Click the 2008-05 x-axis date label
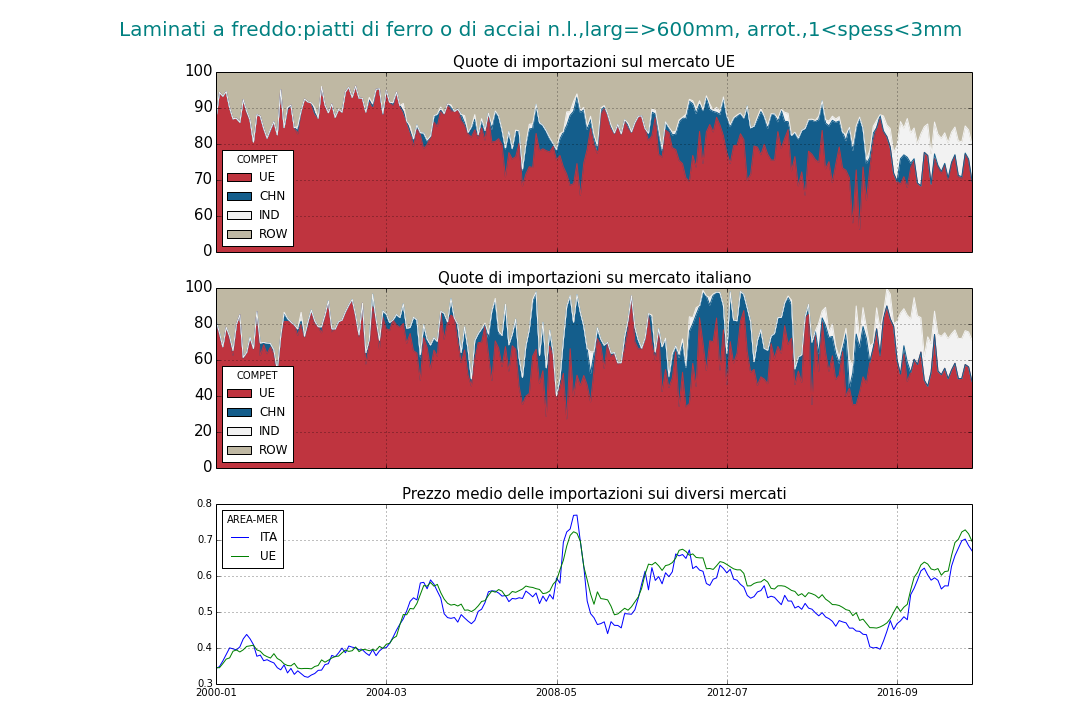 click(557, 692)
